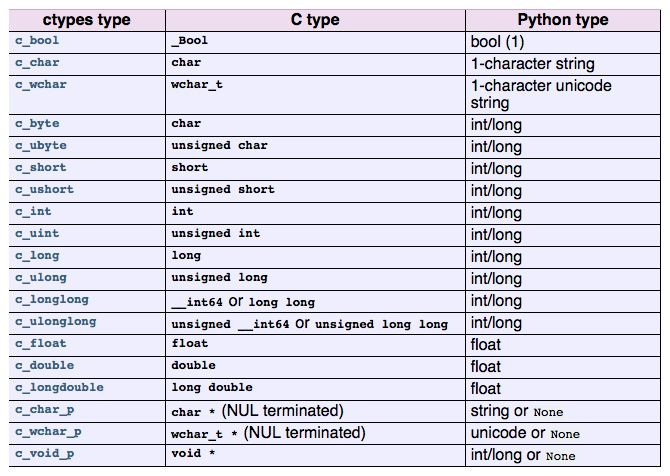The image size is (670, 476).
Task: Click the "ctypes type" column header
Action: pos(87,19)
